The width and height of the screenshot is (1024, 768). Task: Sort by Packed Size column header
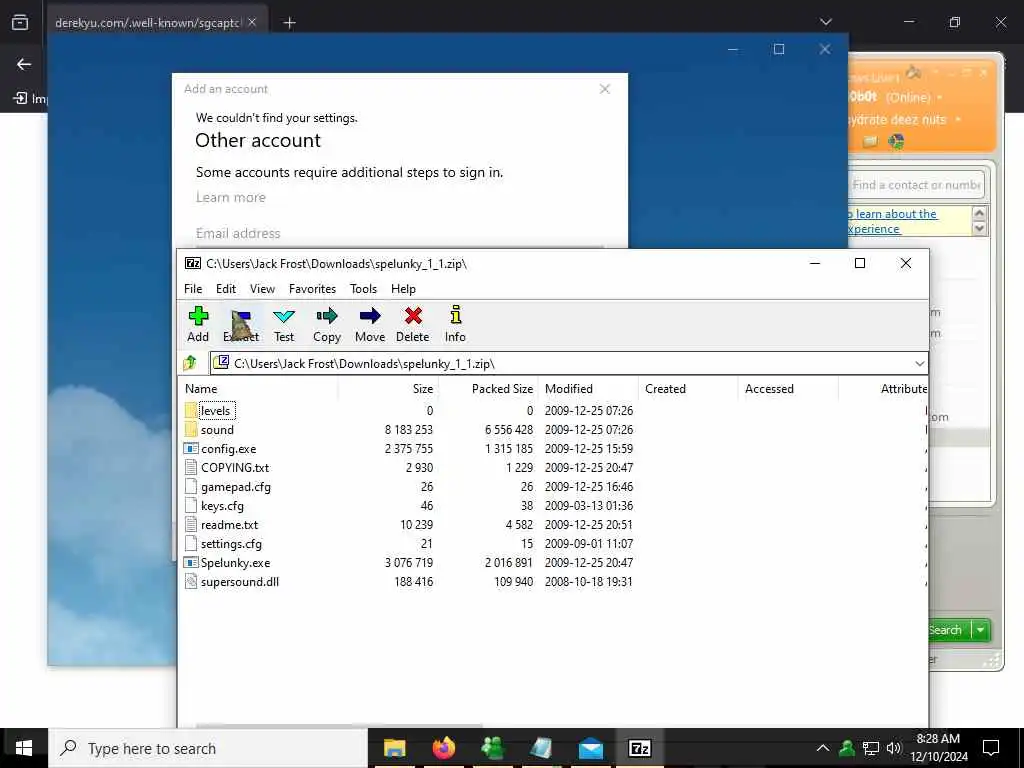point(488,389)
